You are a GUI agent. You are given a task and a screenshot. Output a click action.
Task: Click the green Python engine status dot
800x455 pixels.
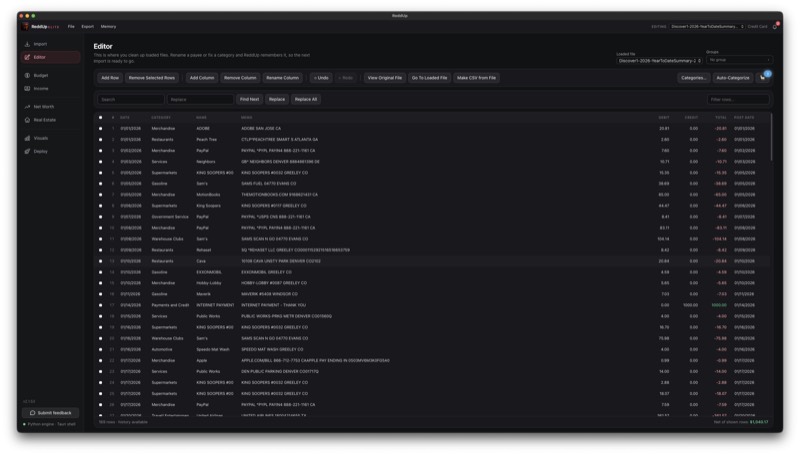(24, 424)
